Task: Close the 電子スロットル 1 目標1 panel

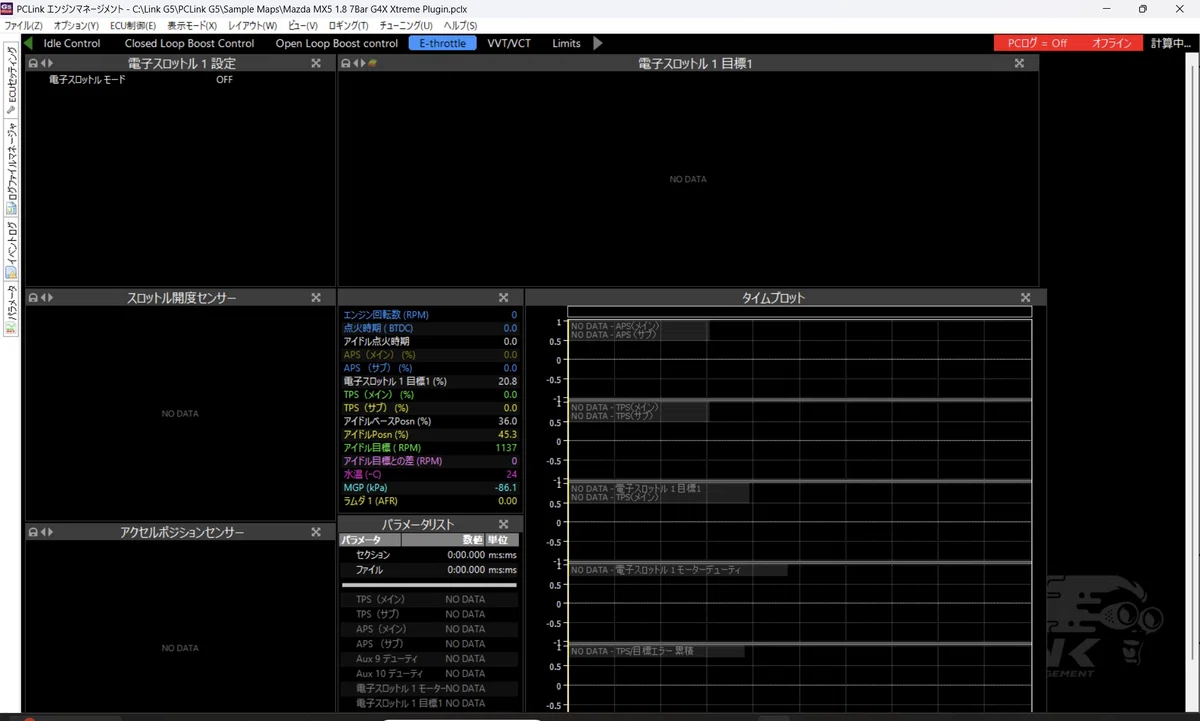Action: pos(1019,63)
